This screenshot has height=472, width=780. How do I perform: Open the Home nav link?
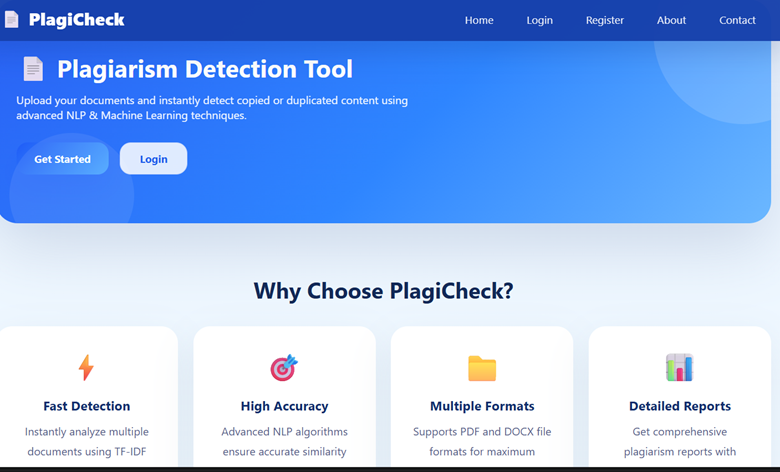(x=479, y=20)
